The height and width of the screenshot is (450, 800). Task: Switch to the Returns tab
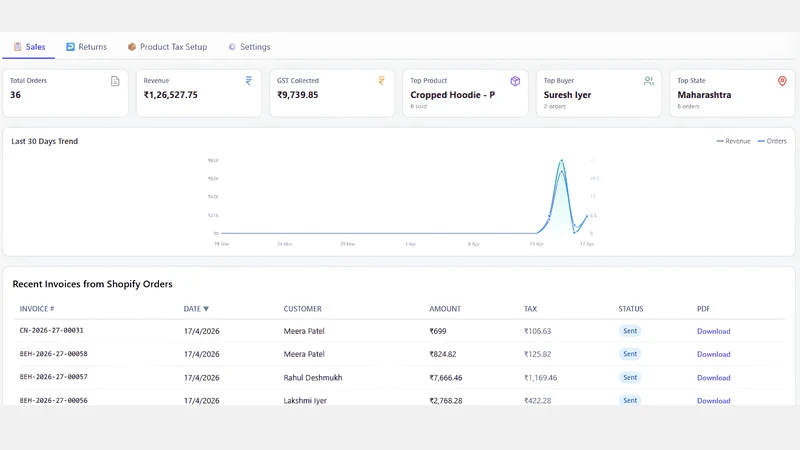coord(86,47)
